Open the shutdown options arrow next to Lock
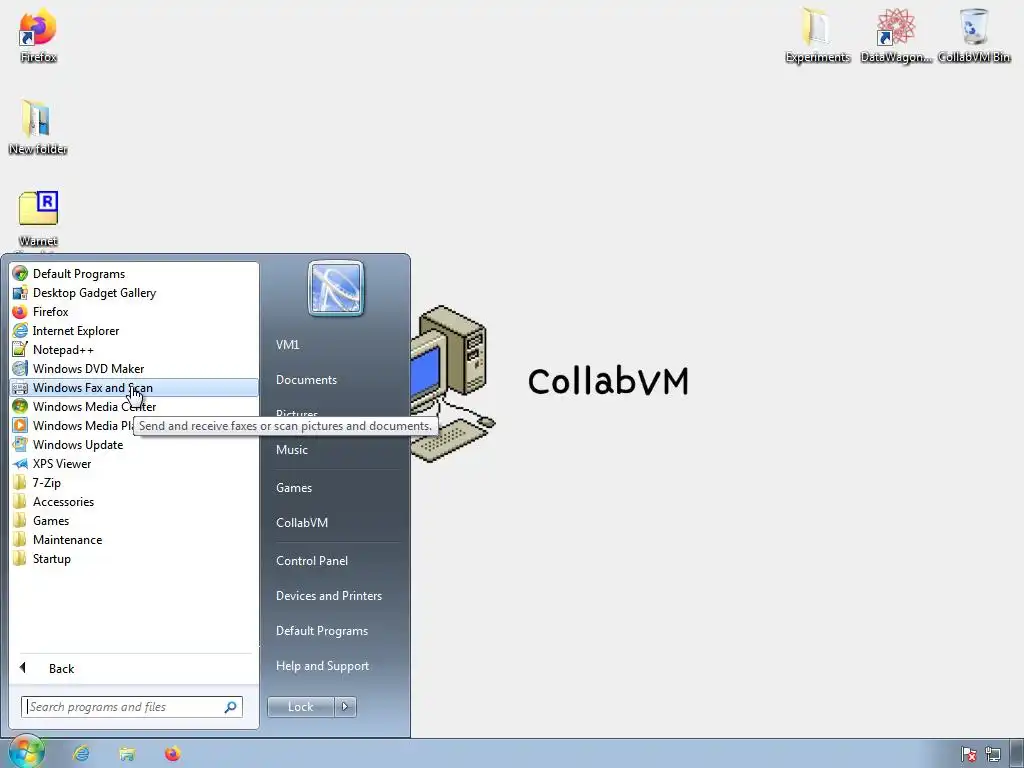This screenshot has width=1024, height=768. coord(345,707)
